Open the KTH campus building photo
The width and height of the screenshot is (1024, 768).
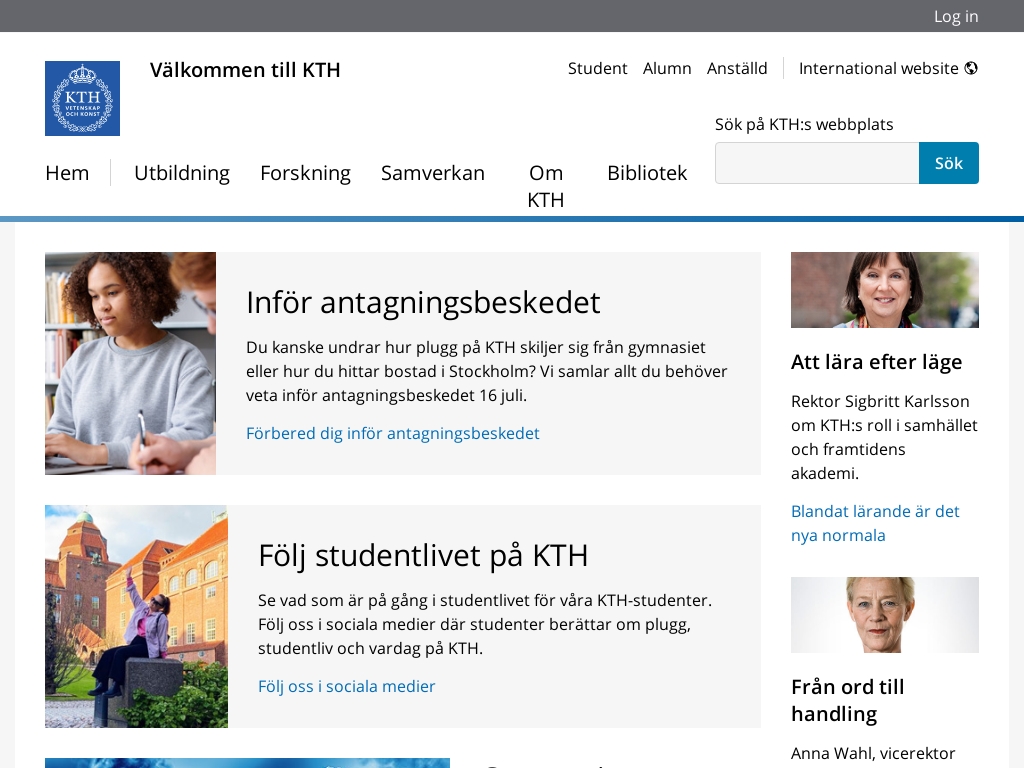click(136, 616)
